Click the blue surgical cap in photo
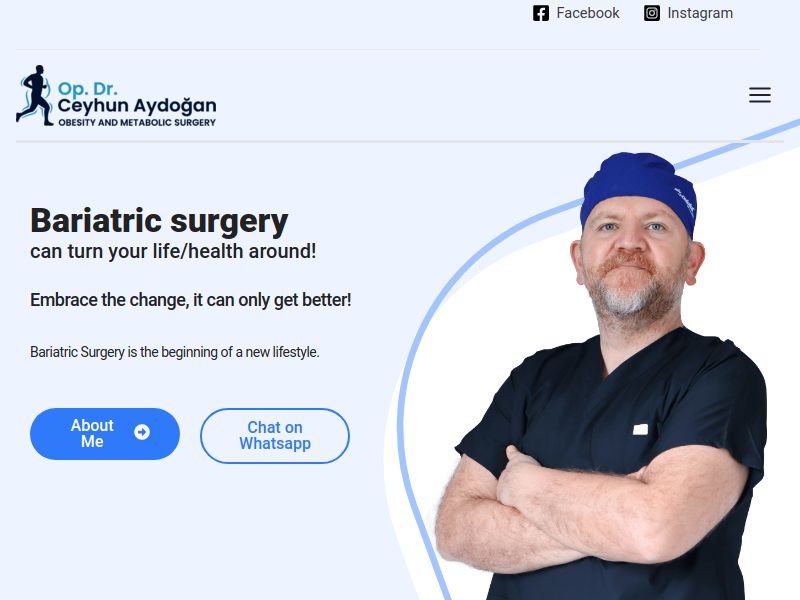This screenshot has width=800, height=600. (639, 190)
